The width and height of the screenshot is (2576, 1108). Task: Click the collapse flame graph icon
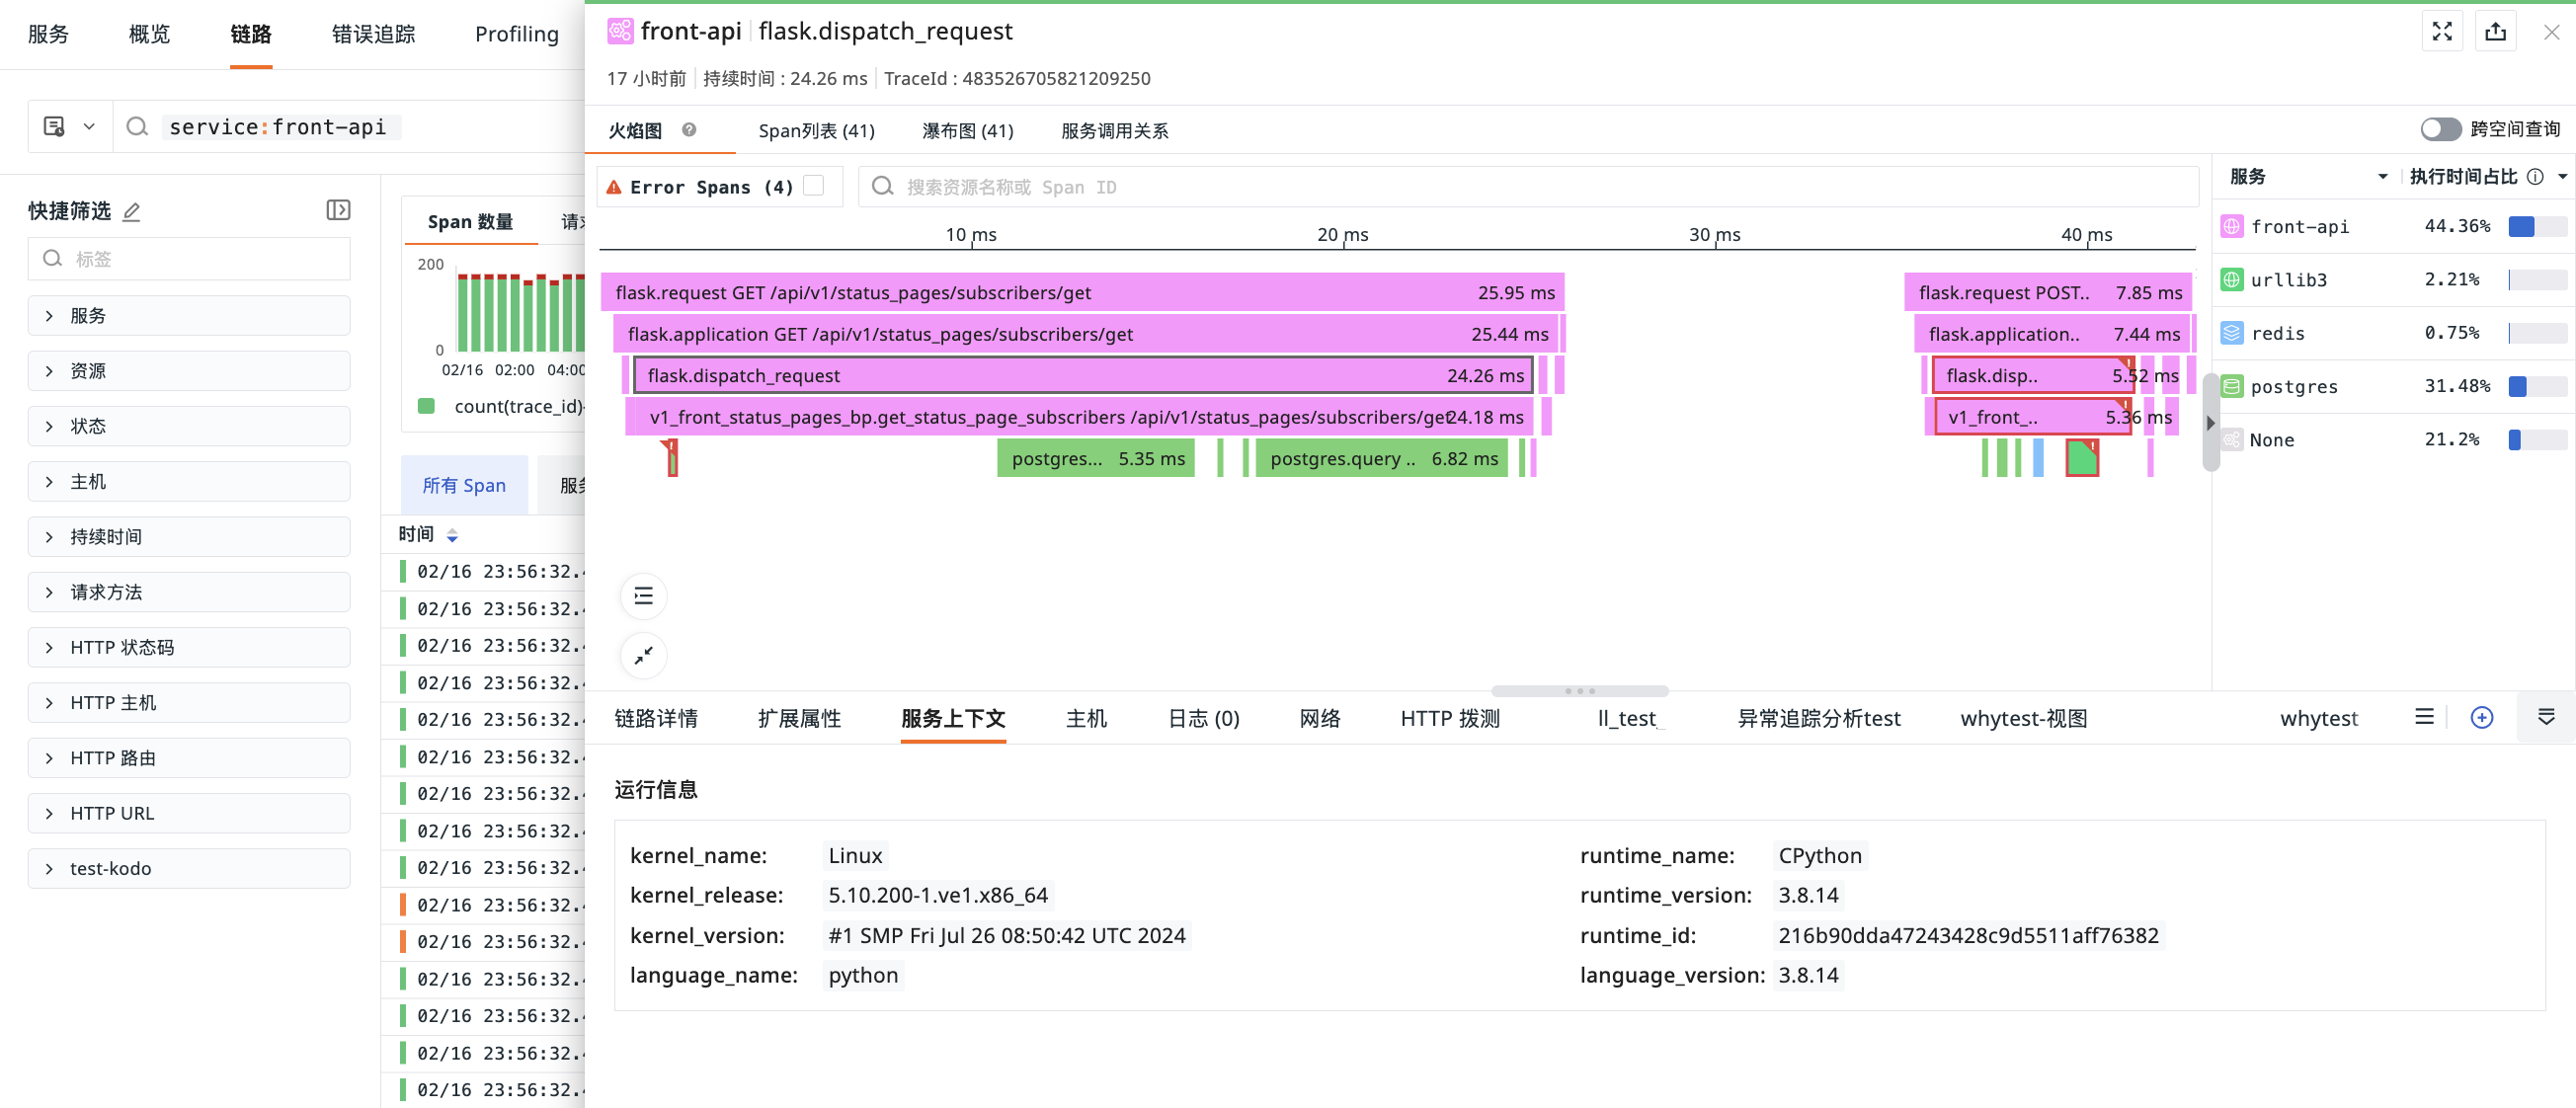[643, 656]
